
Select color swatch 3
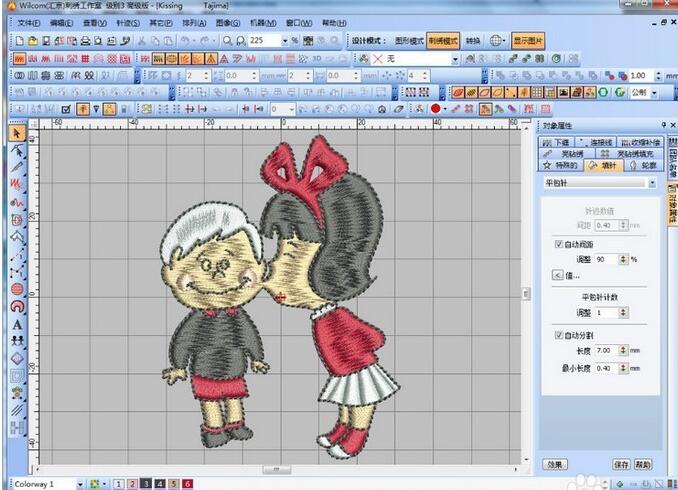[146, 484]
